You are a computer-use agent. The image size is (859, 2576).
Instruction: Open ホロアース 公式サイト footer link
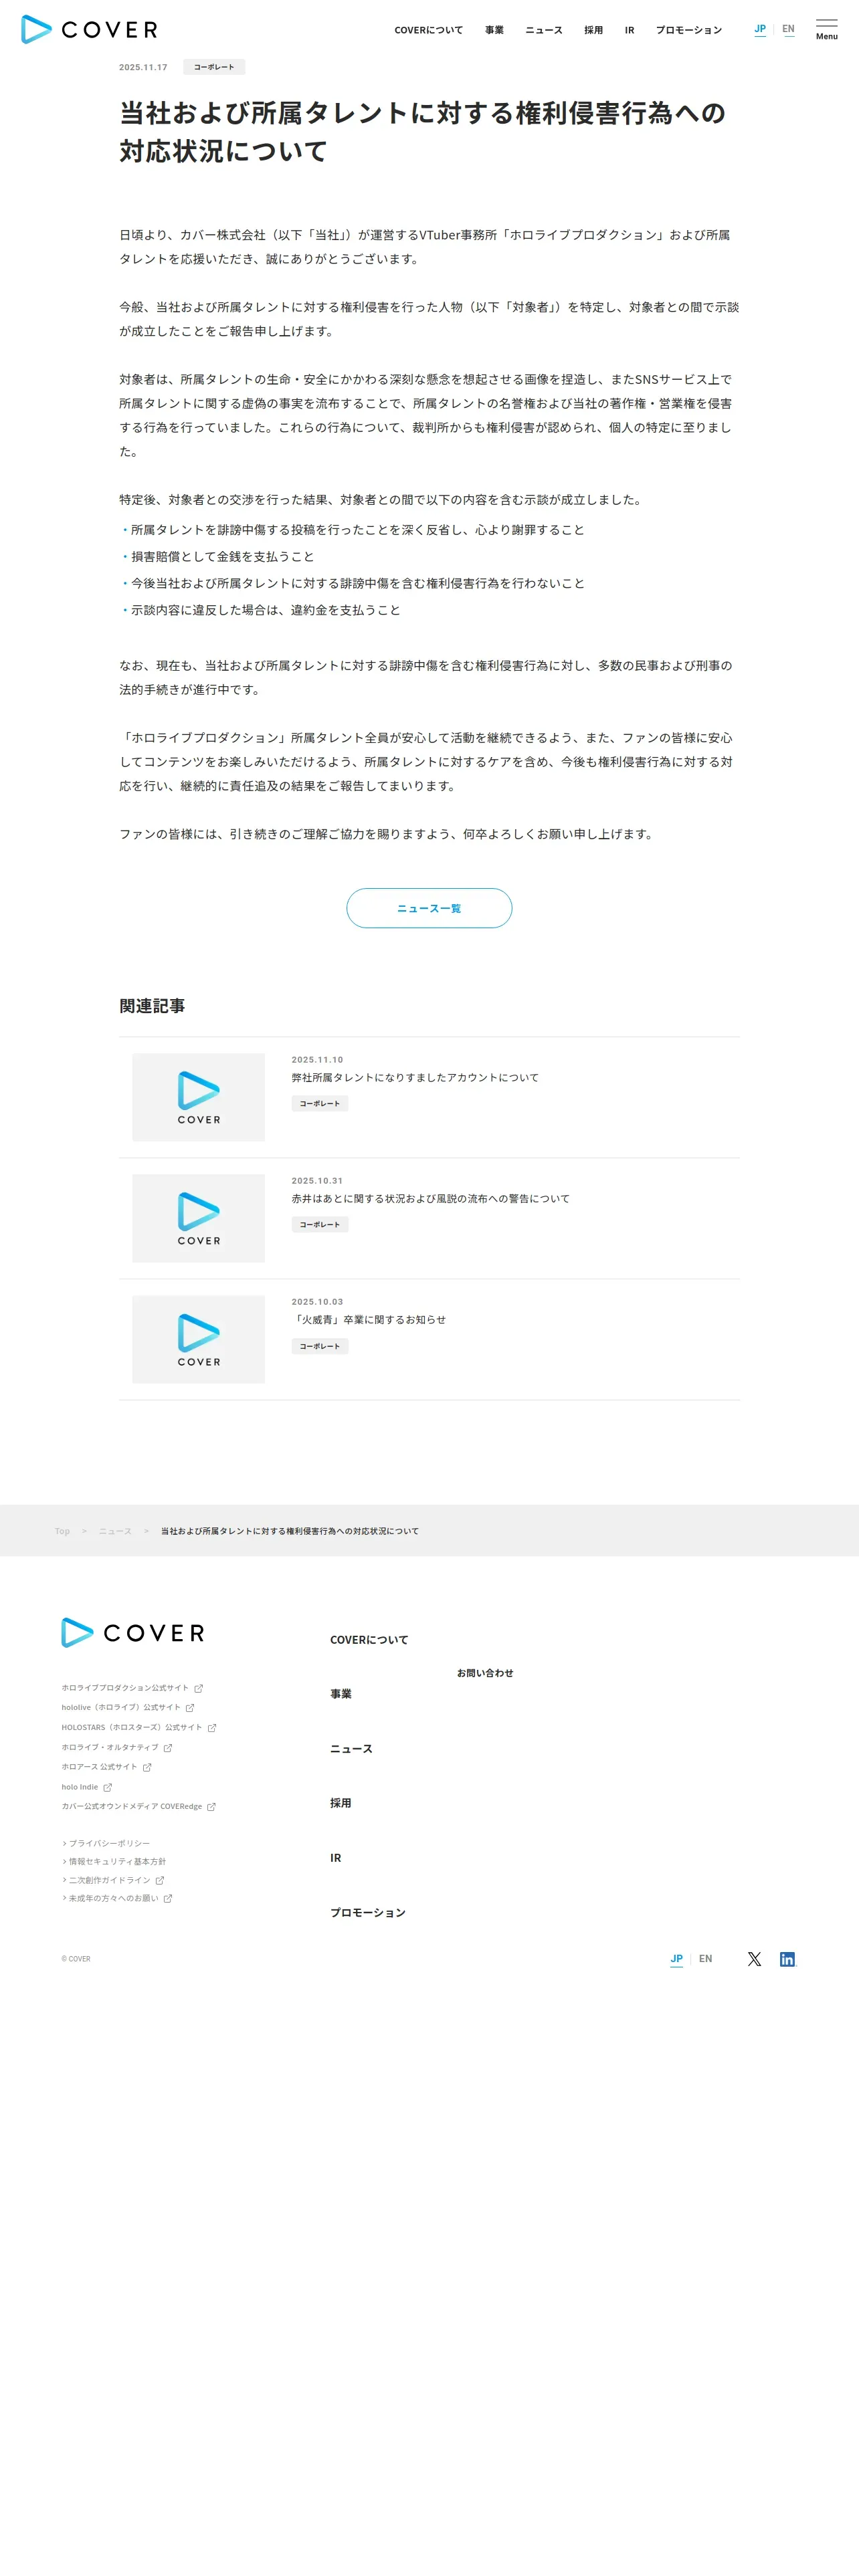[99, 1767]
